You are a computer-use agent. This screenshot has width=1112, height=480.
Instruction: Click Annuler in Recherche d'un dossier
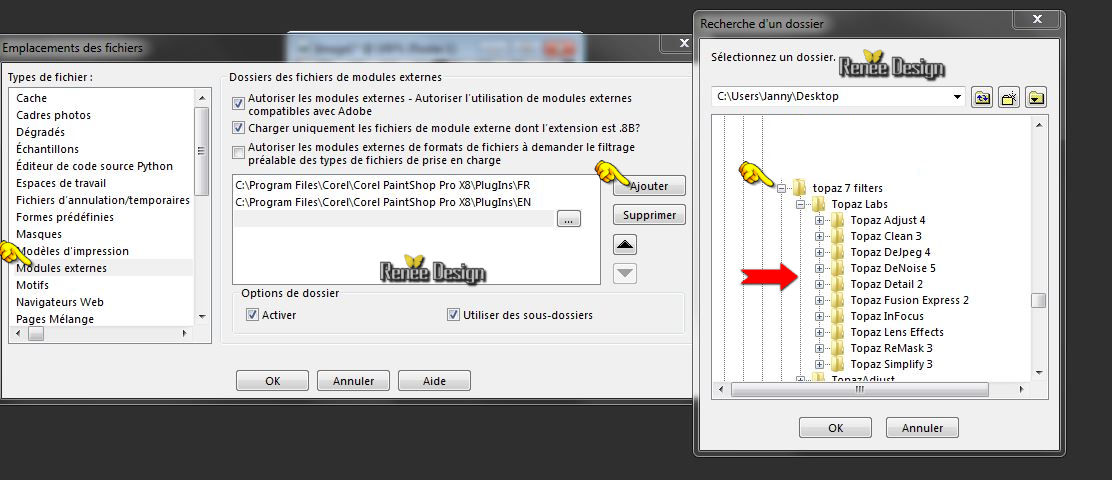click(x=923, y=428)
